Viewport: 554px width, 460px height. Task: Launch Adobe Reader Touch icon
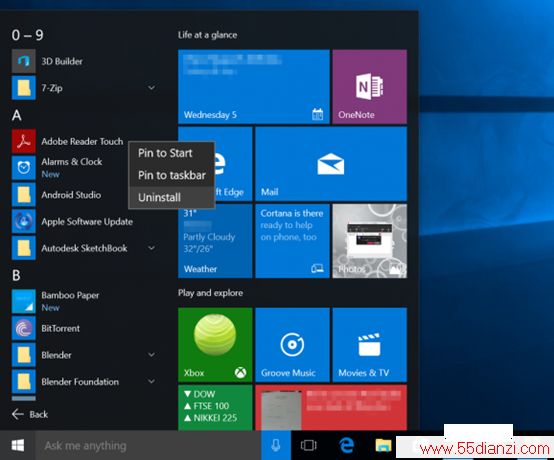pyautogui.click(x=24, y=141)
